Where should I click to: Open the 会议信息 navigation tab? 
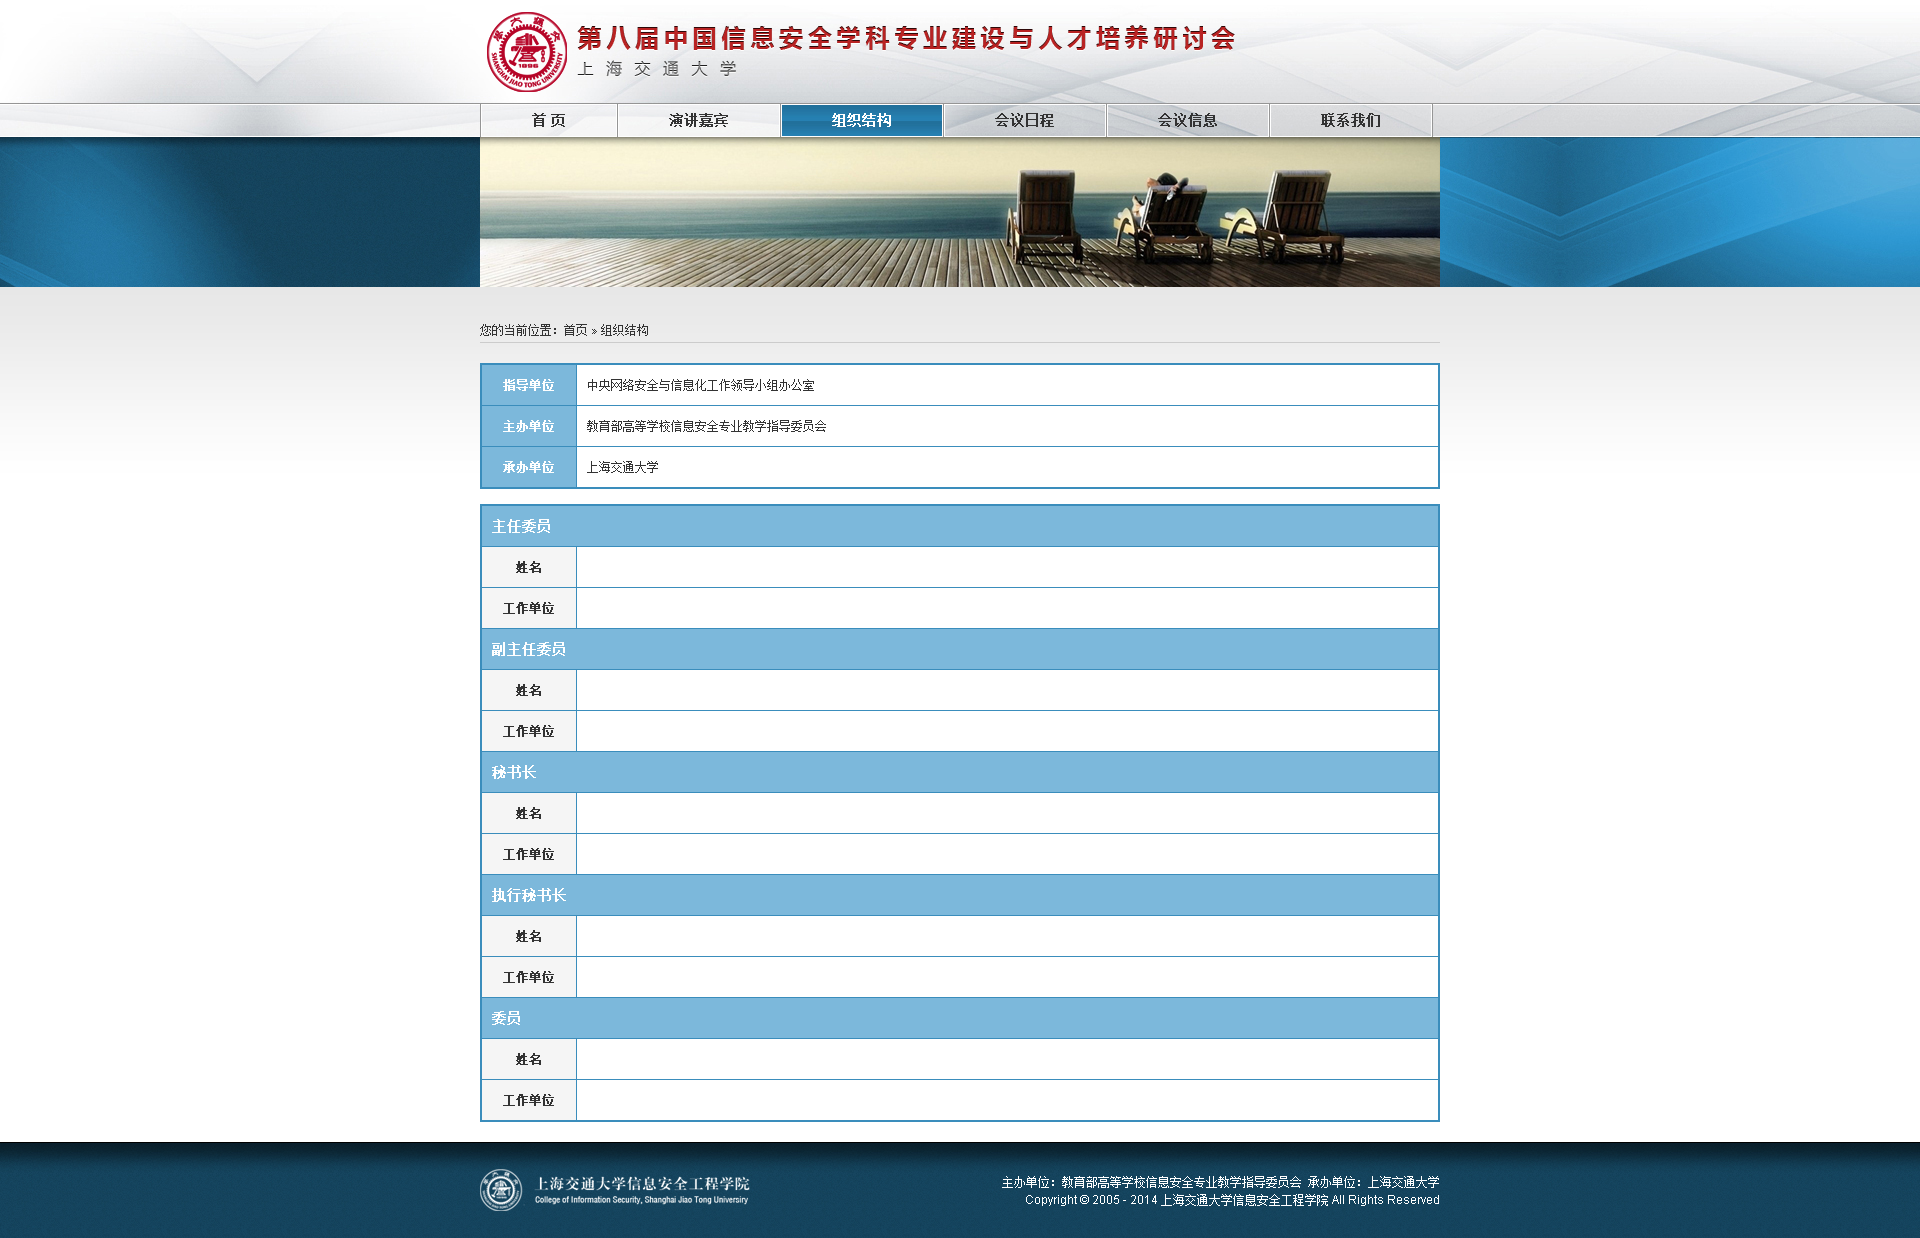click(x=1187, y=120)
